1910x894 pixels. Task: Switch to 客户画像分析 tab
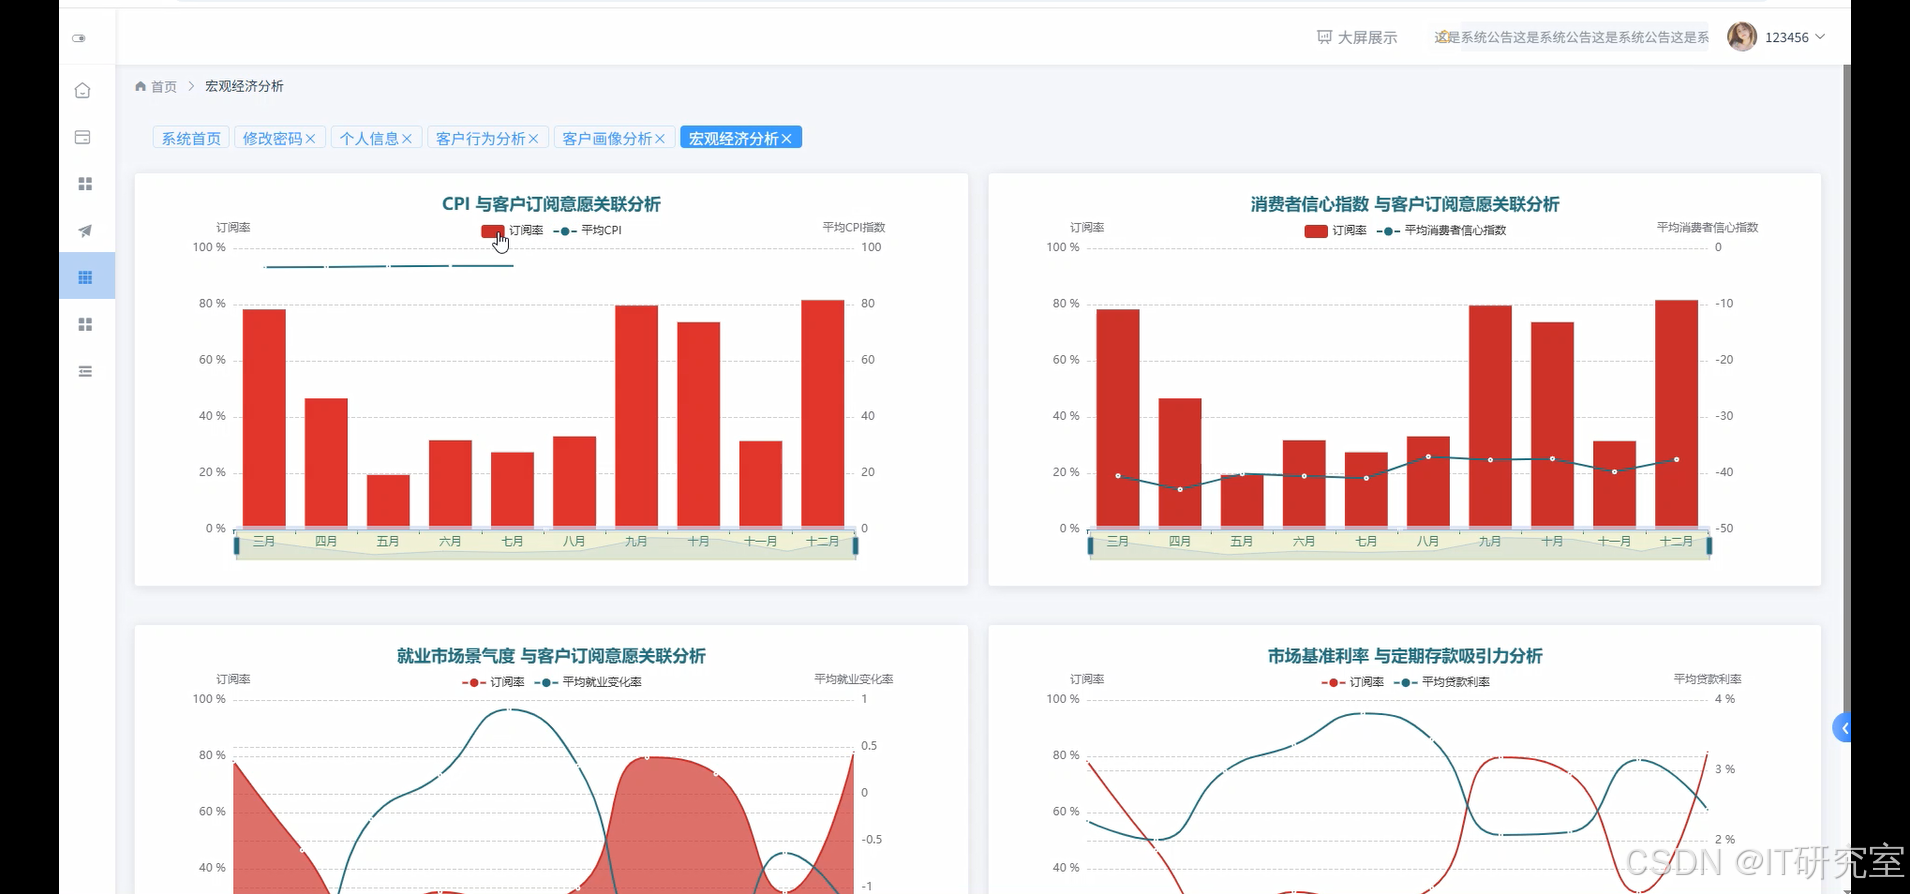607,138
